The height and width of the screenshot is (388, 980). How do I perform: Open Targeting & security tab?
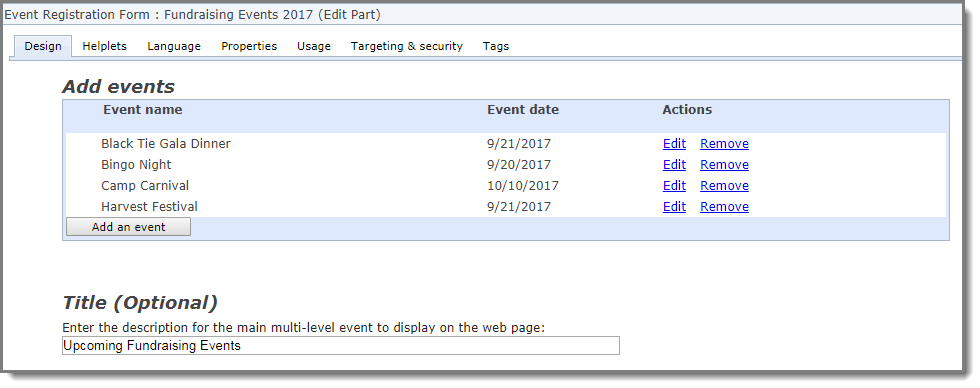tap(406, 46)
